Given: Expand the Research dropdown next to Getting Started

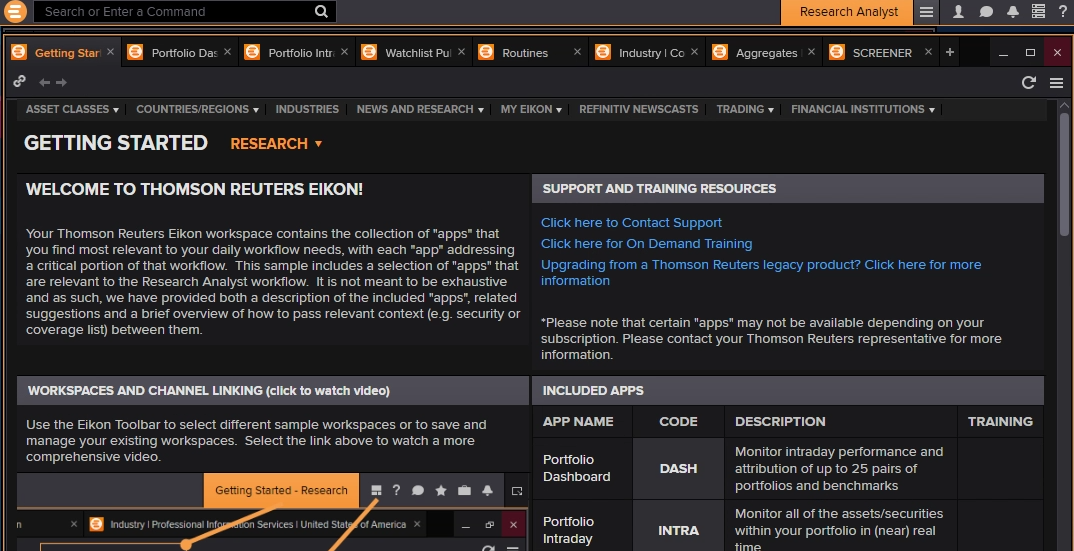Looking at the screenshot, I should tap(276, 144).
